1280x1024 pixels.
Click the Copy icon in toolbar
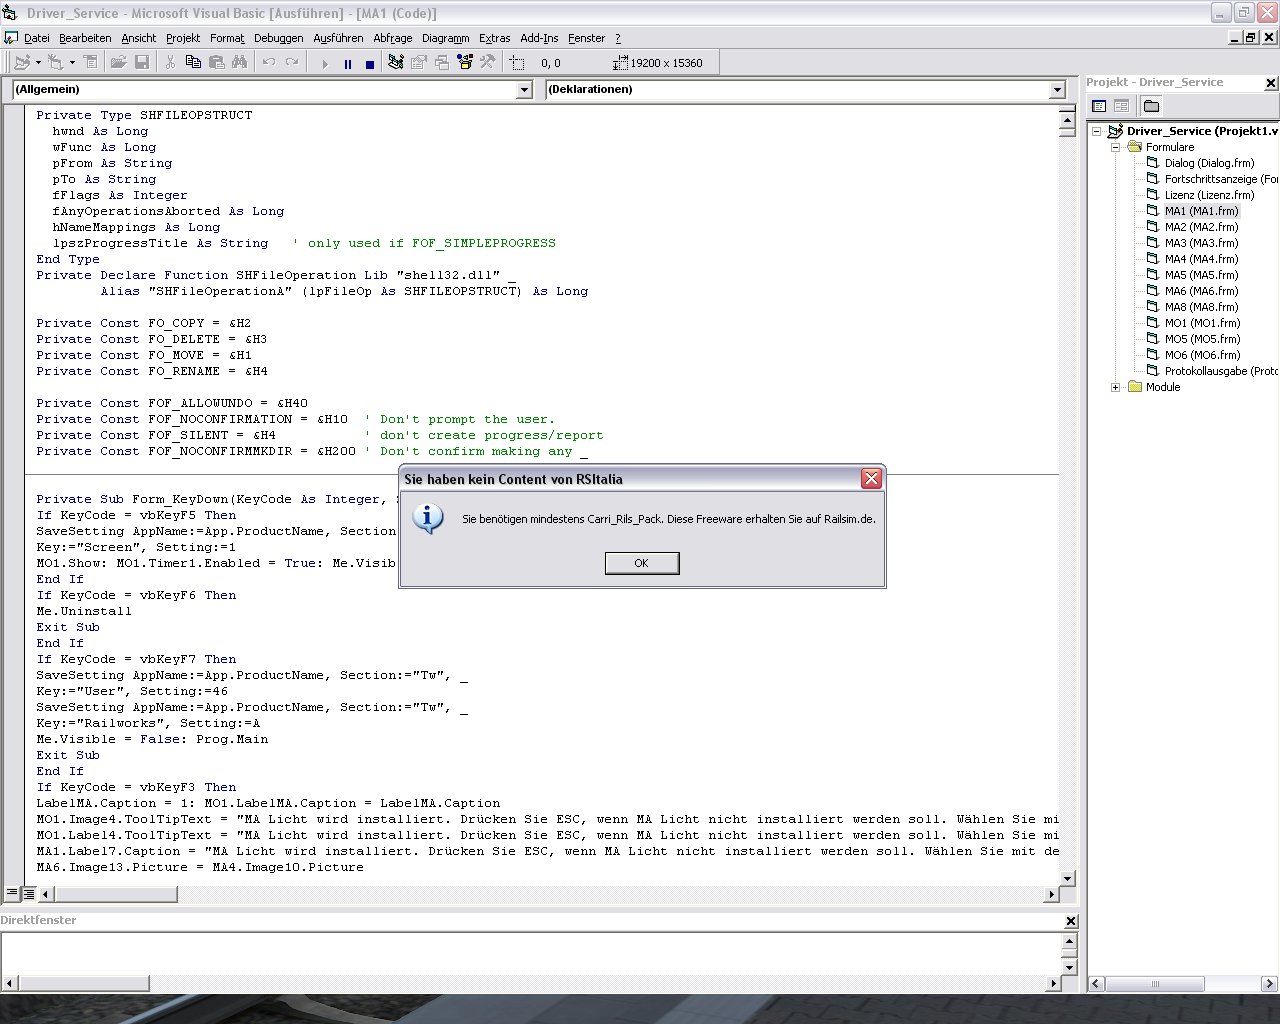pyautogui.click(x=193, y=63)
